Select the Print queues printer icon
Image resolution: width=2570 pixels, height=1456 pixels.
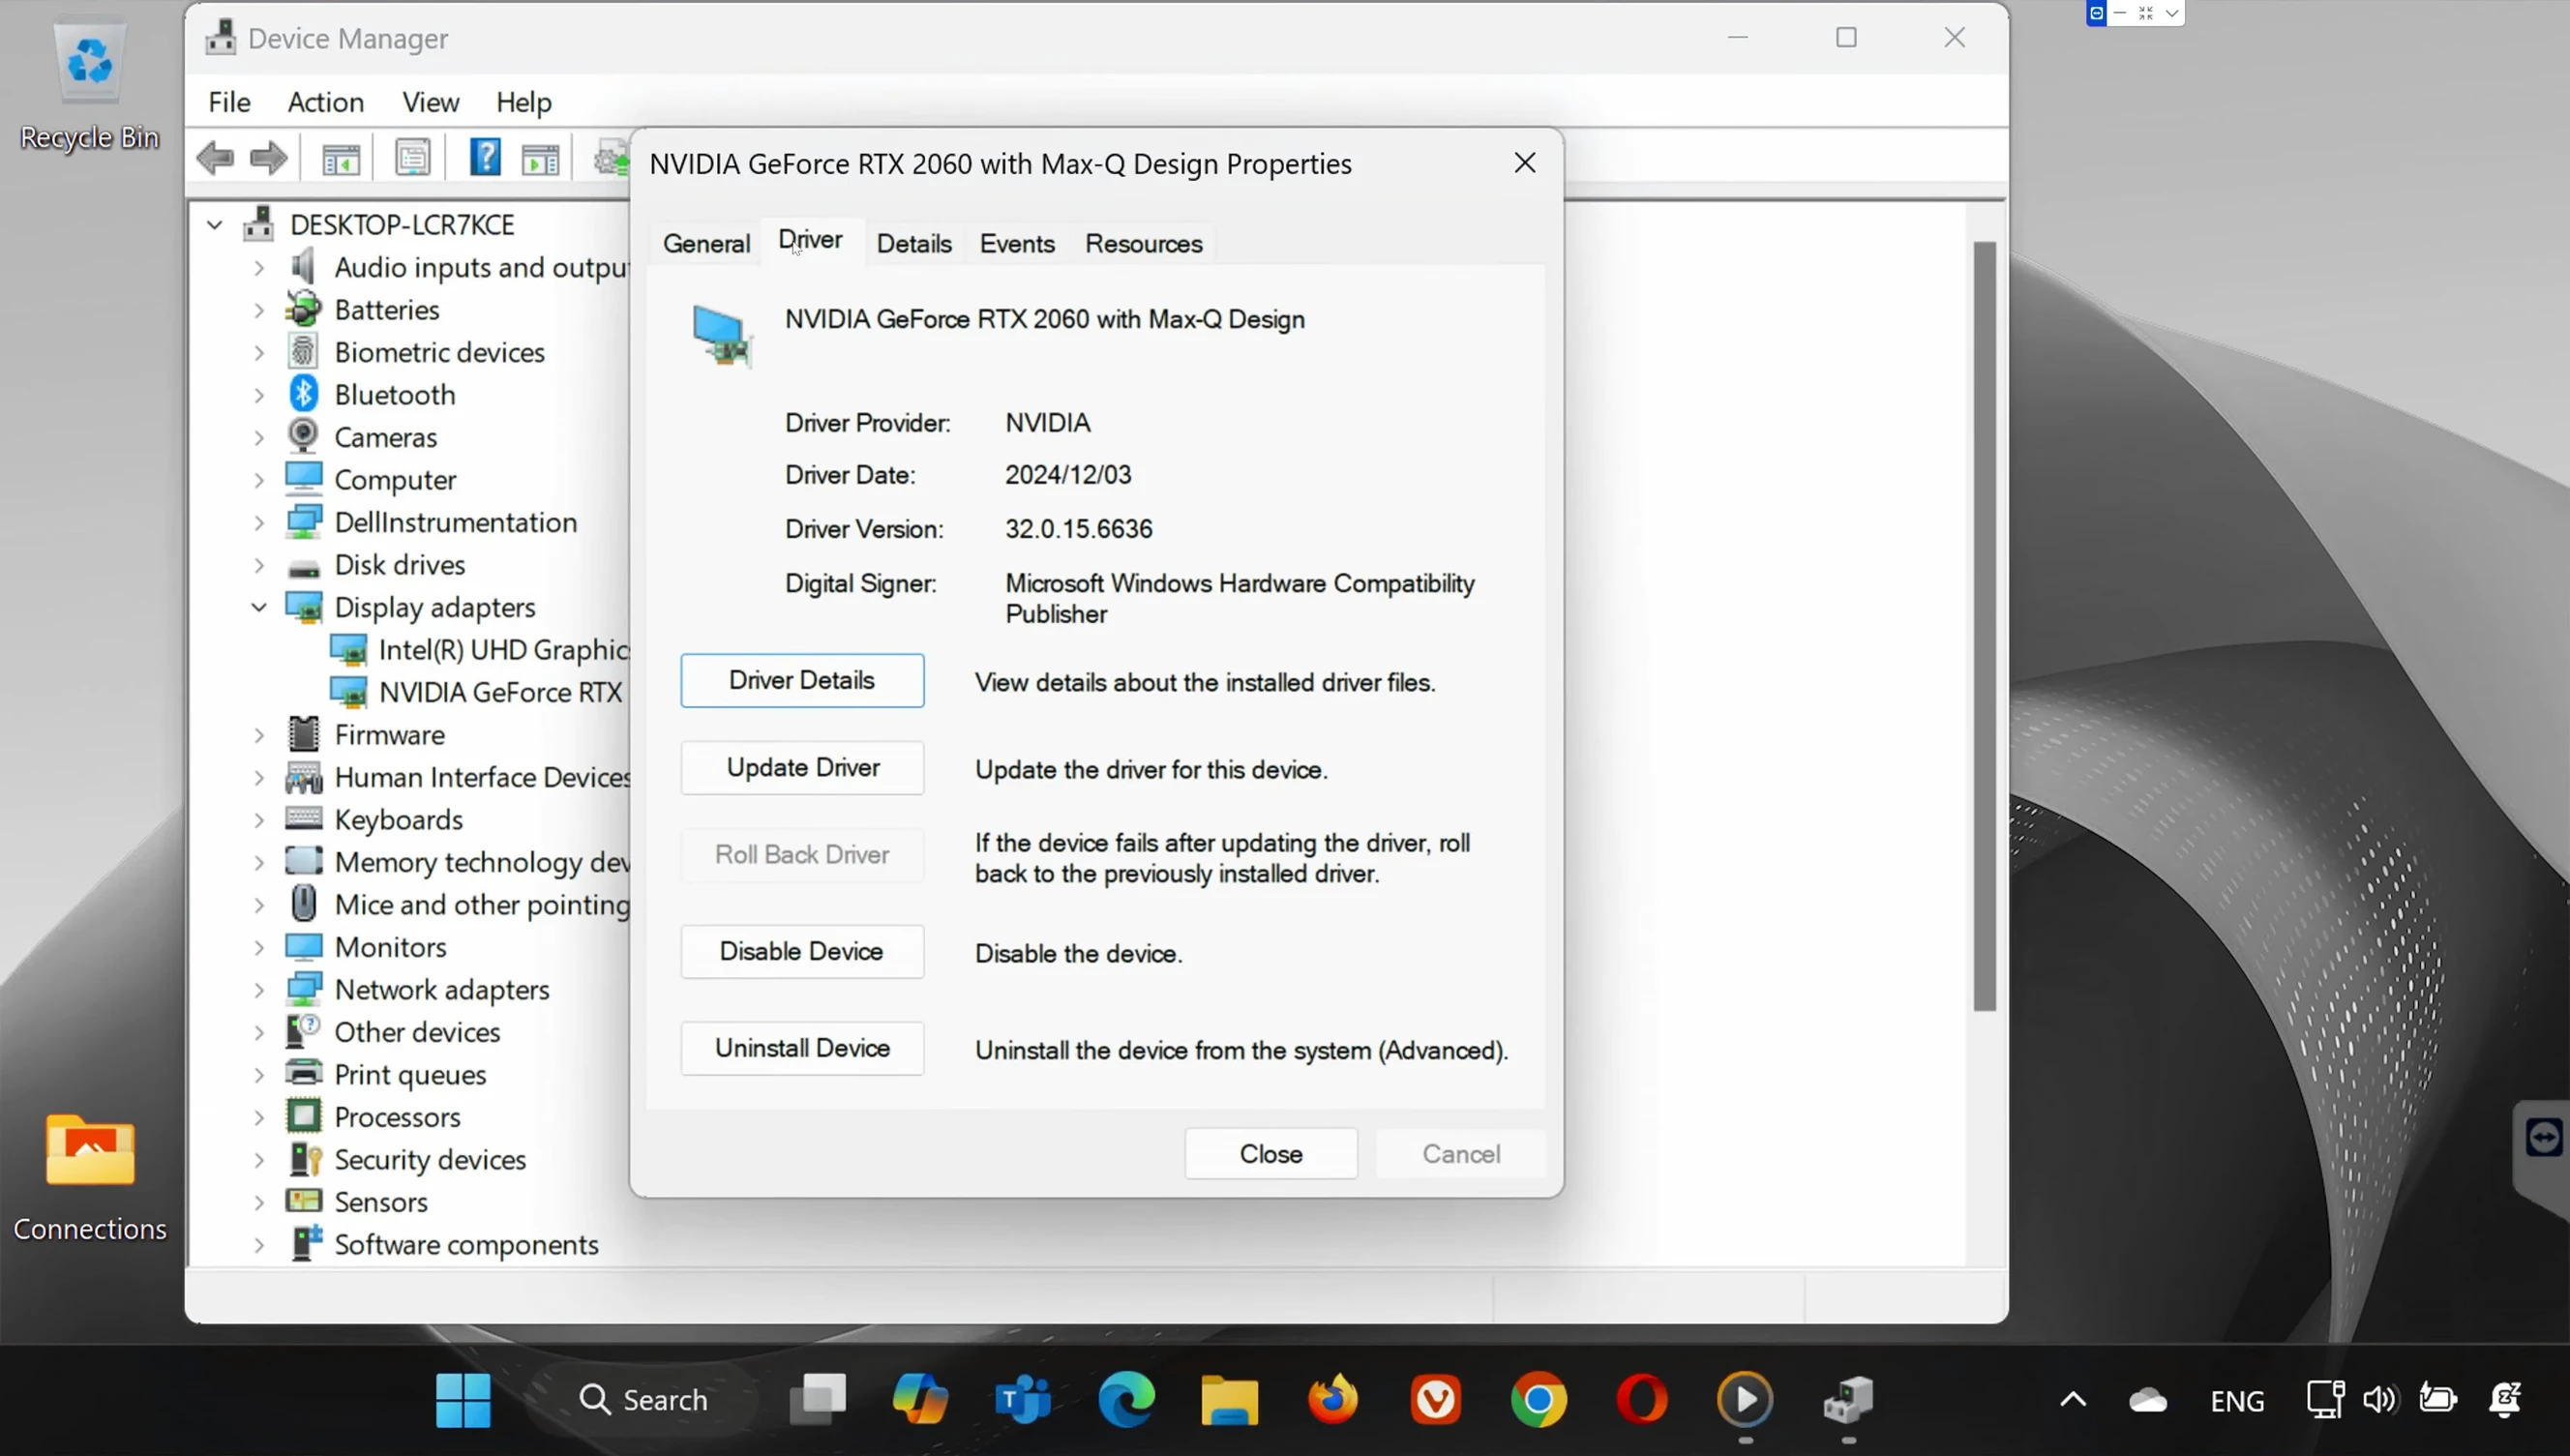(303, 1073)
